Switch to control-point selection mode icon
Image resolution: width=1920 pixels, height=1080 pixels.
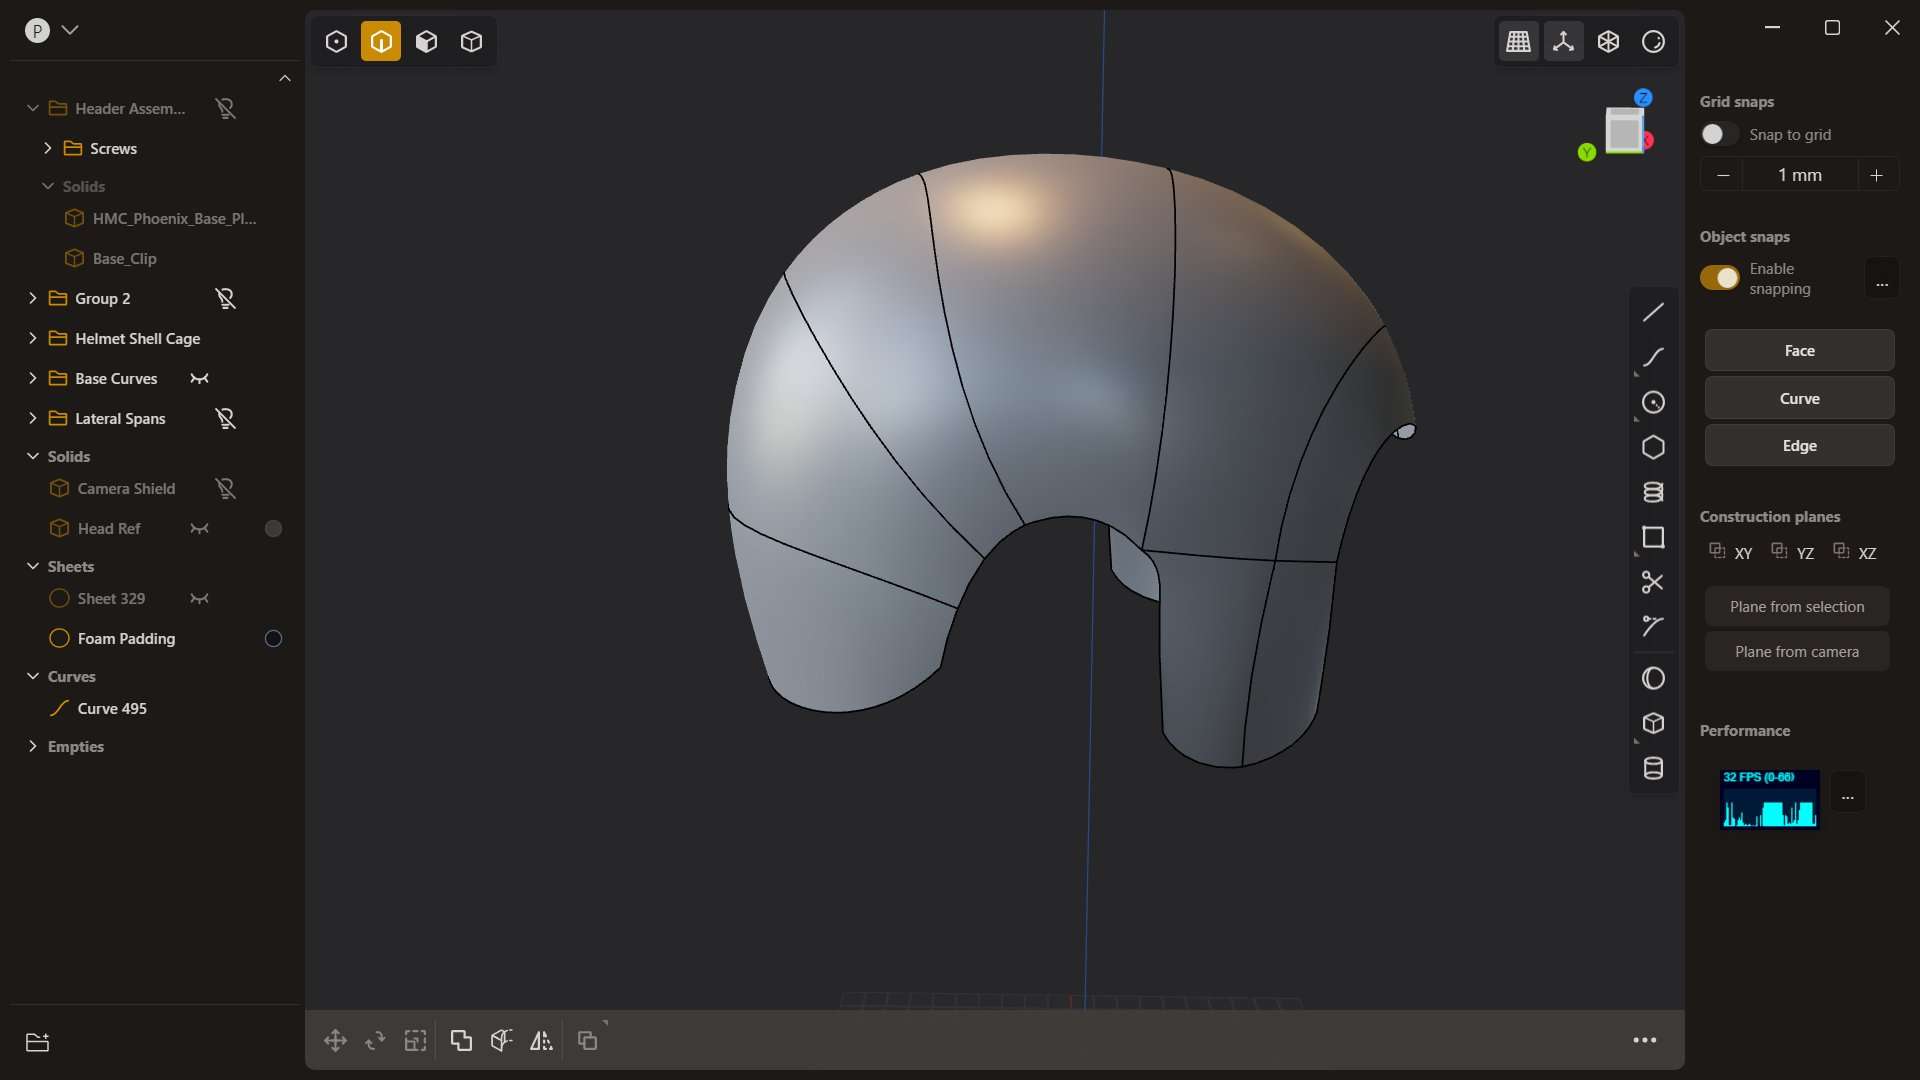click(336, 41)
